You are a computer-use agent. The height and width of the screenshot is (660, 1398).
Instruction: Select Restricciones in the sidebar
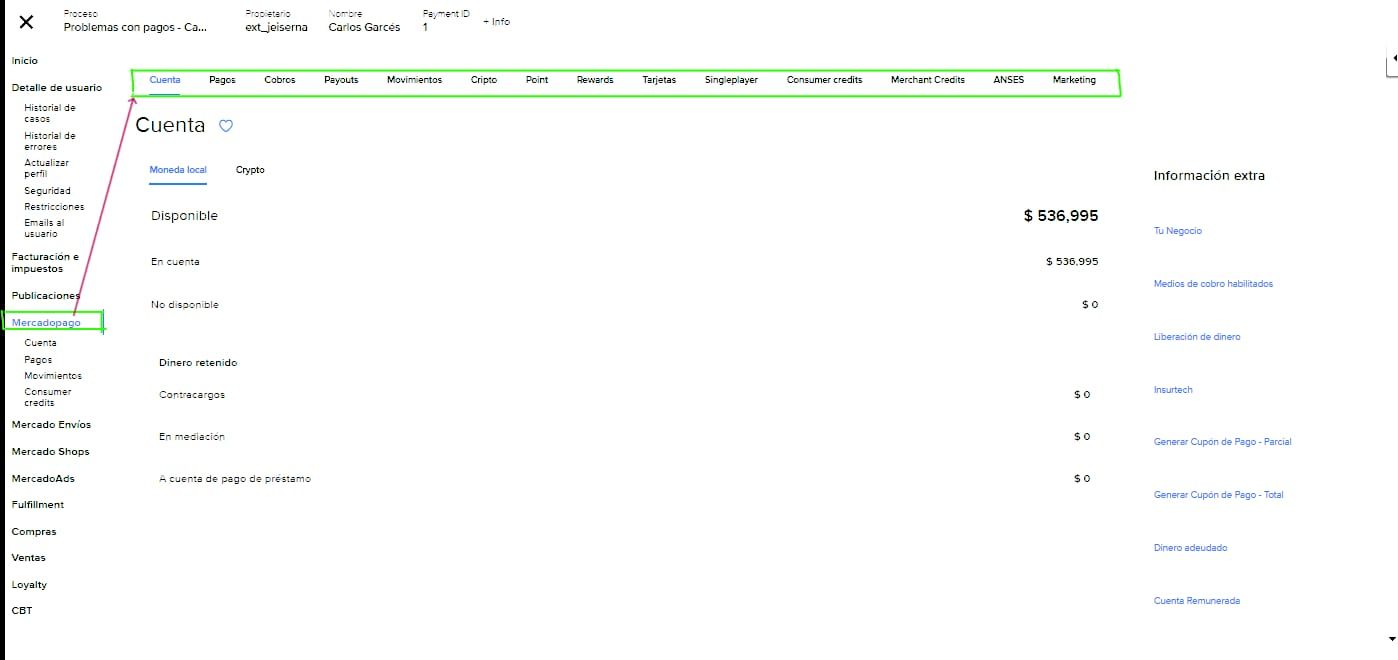click(54, 207)
